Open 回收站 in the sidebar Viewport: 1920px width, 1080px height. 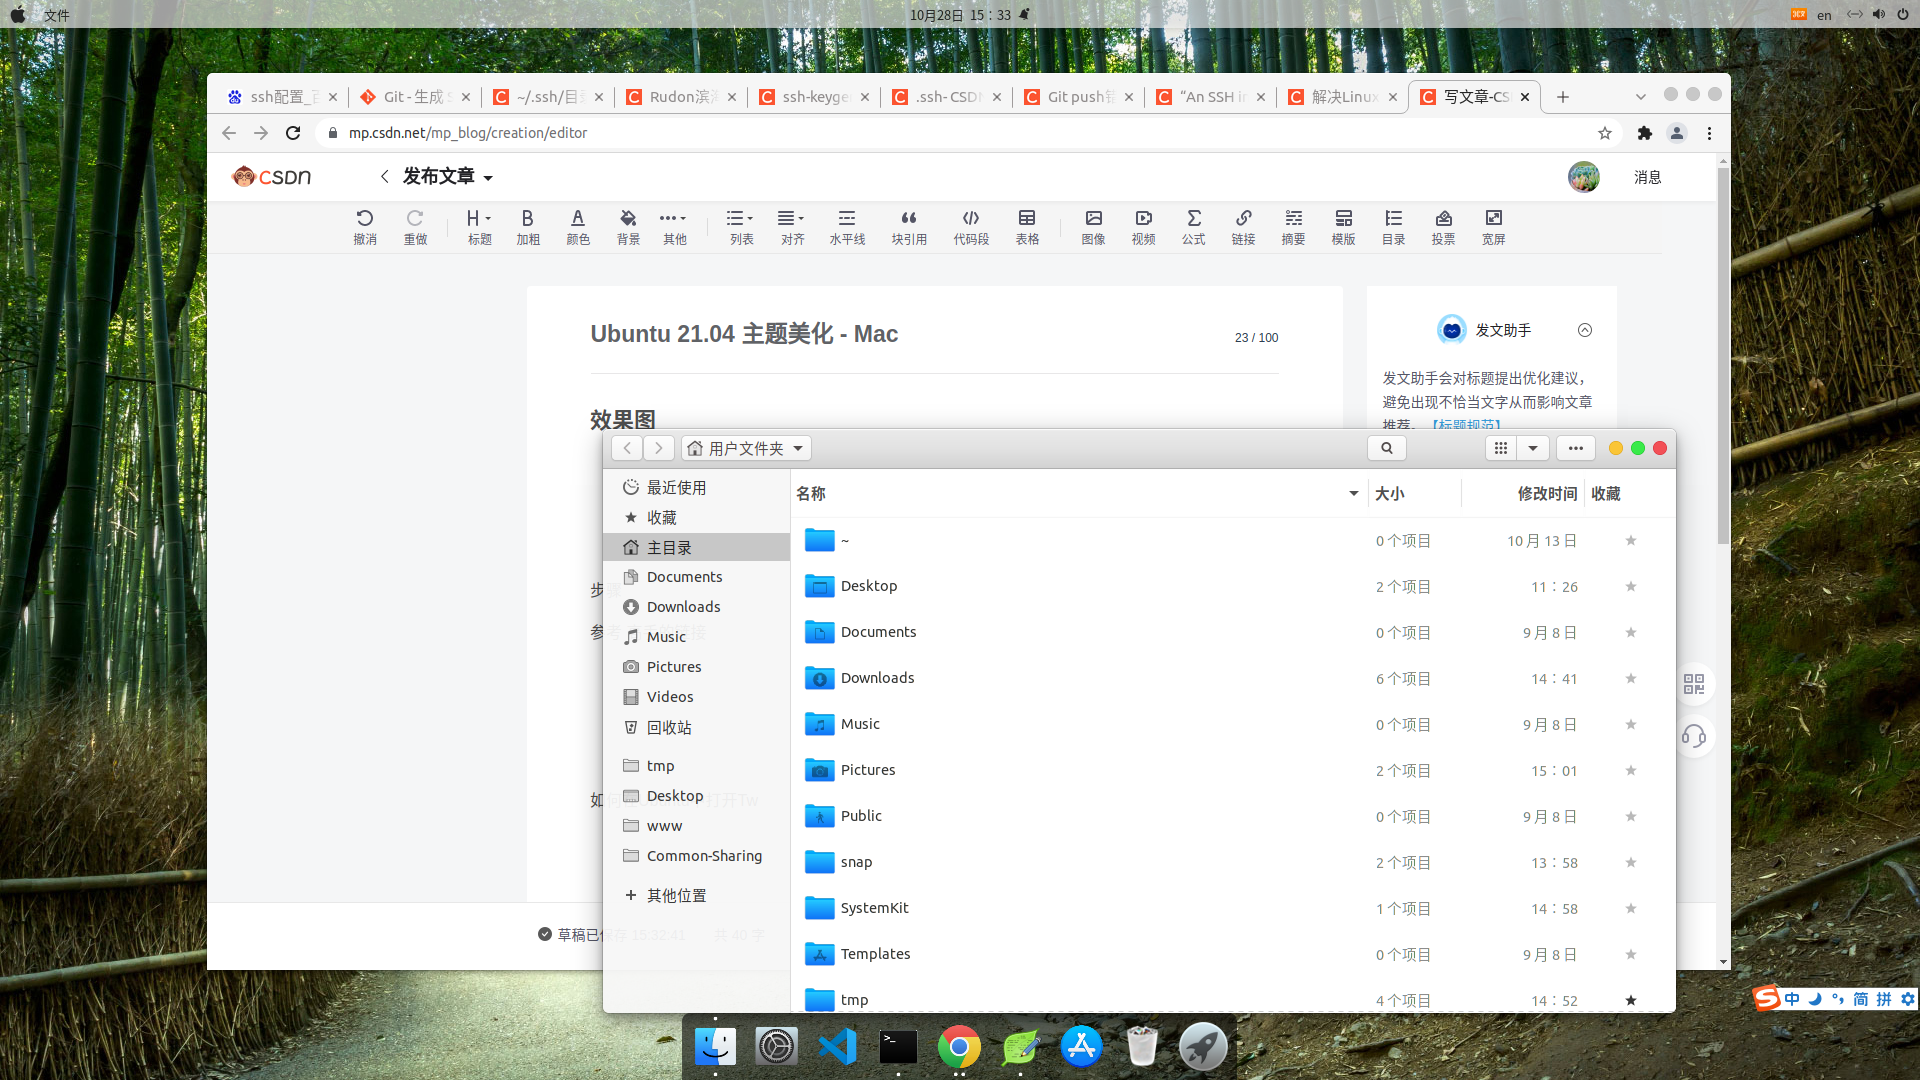point(697,728)
